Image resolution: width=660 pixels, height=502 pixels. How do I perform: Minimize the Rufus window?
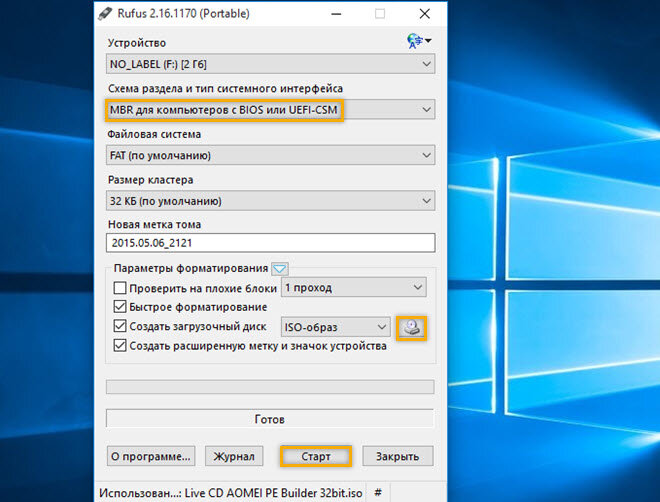pyautogui.click(x=336, y=14)
